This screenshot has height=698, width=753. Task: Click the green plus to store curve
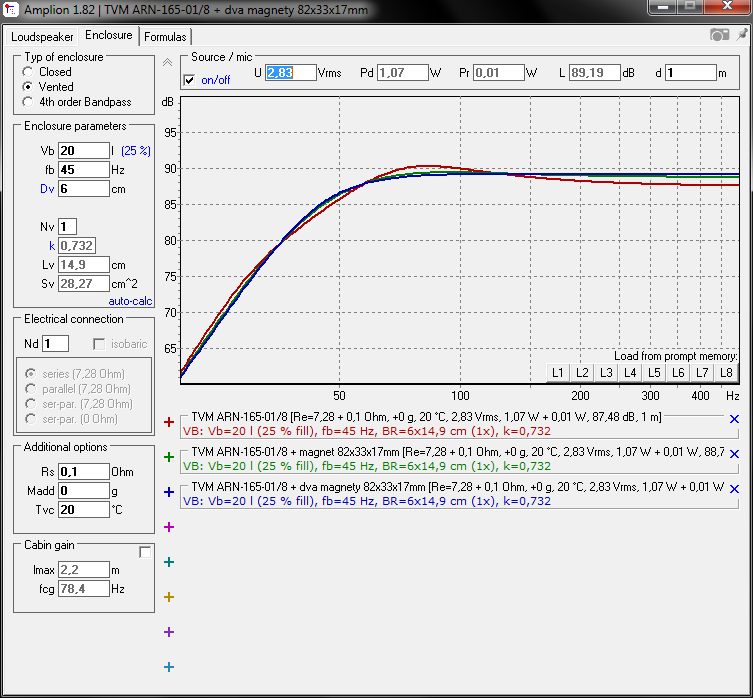(169, 457)
